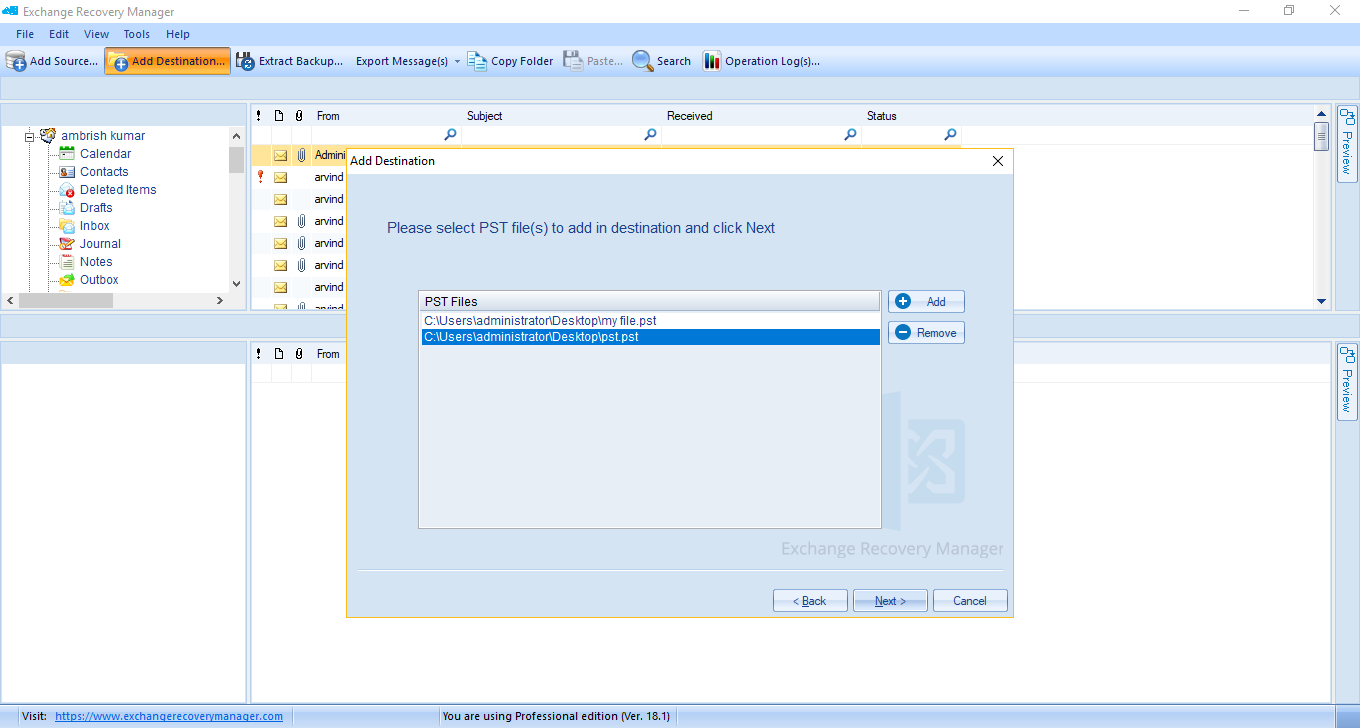The width and height of the screenshot is (1366, 728).
Task: Select the Deleted Items folder
Action: (118, 190)
